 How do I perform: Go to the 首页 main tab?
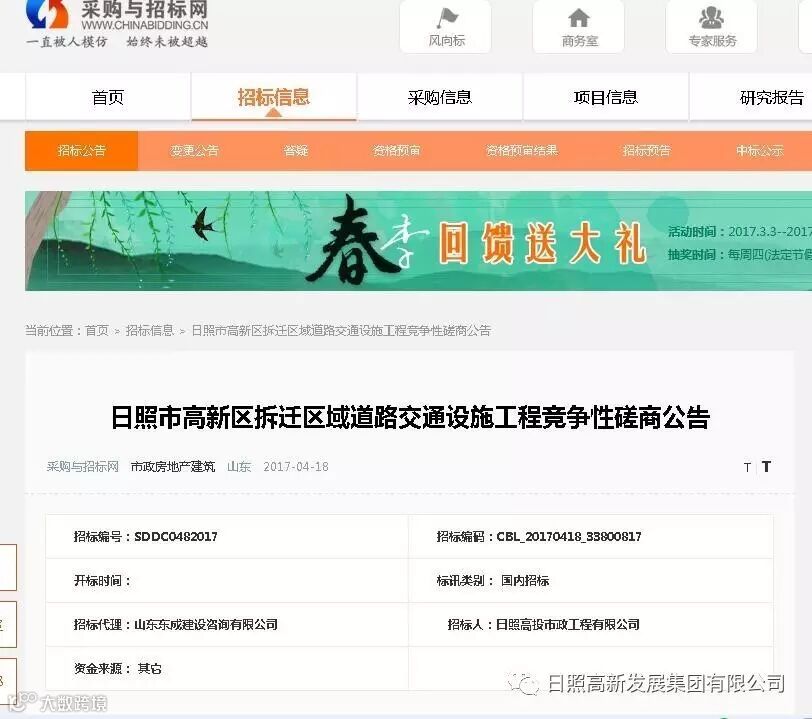(108, 97)
